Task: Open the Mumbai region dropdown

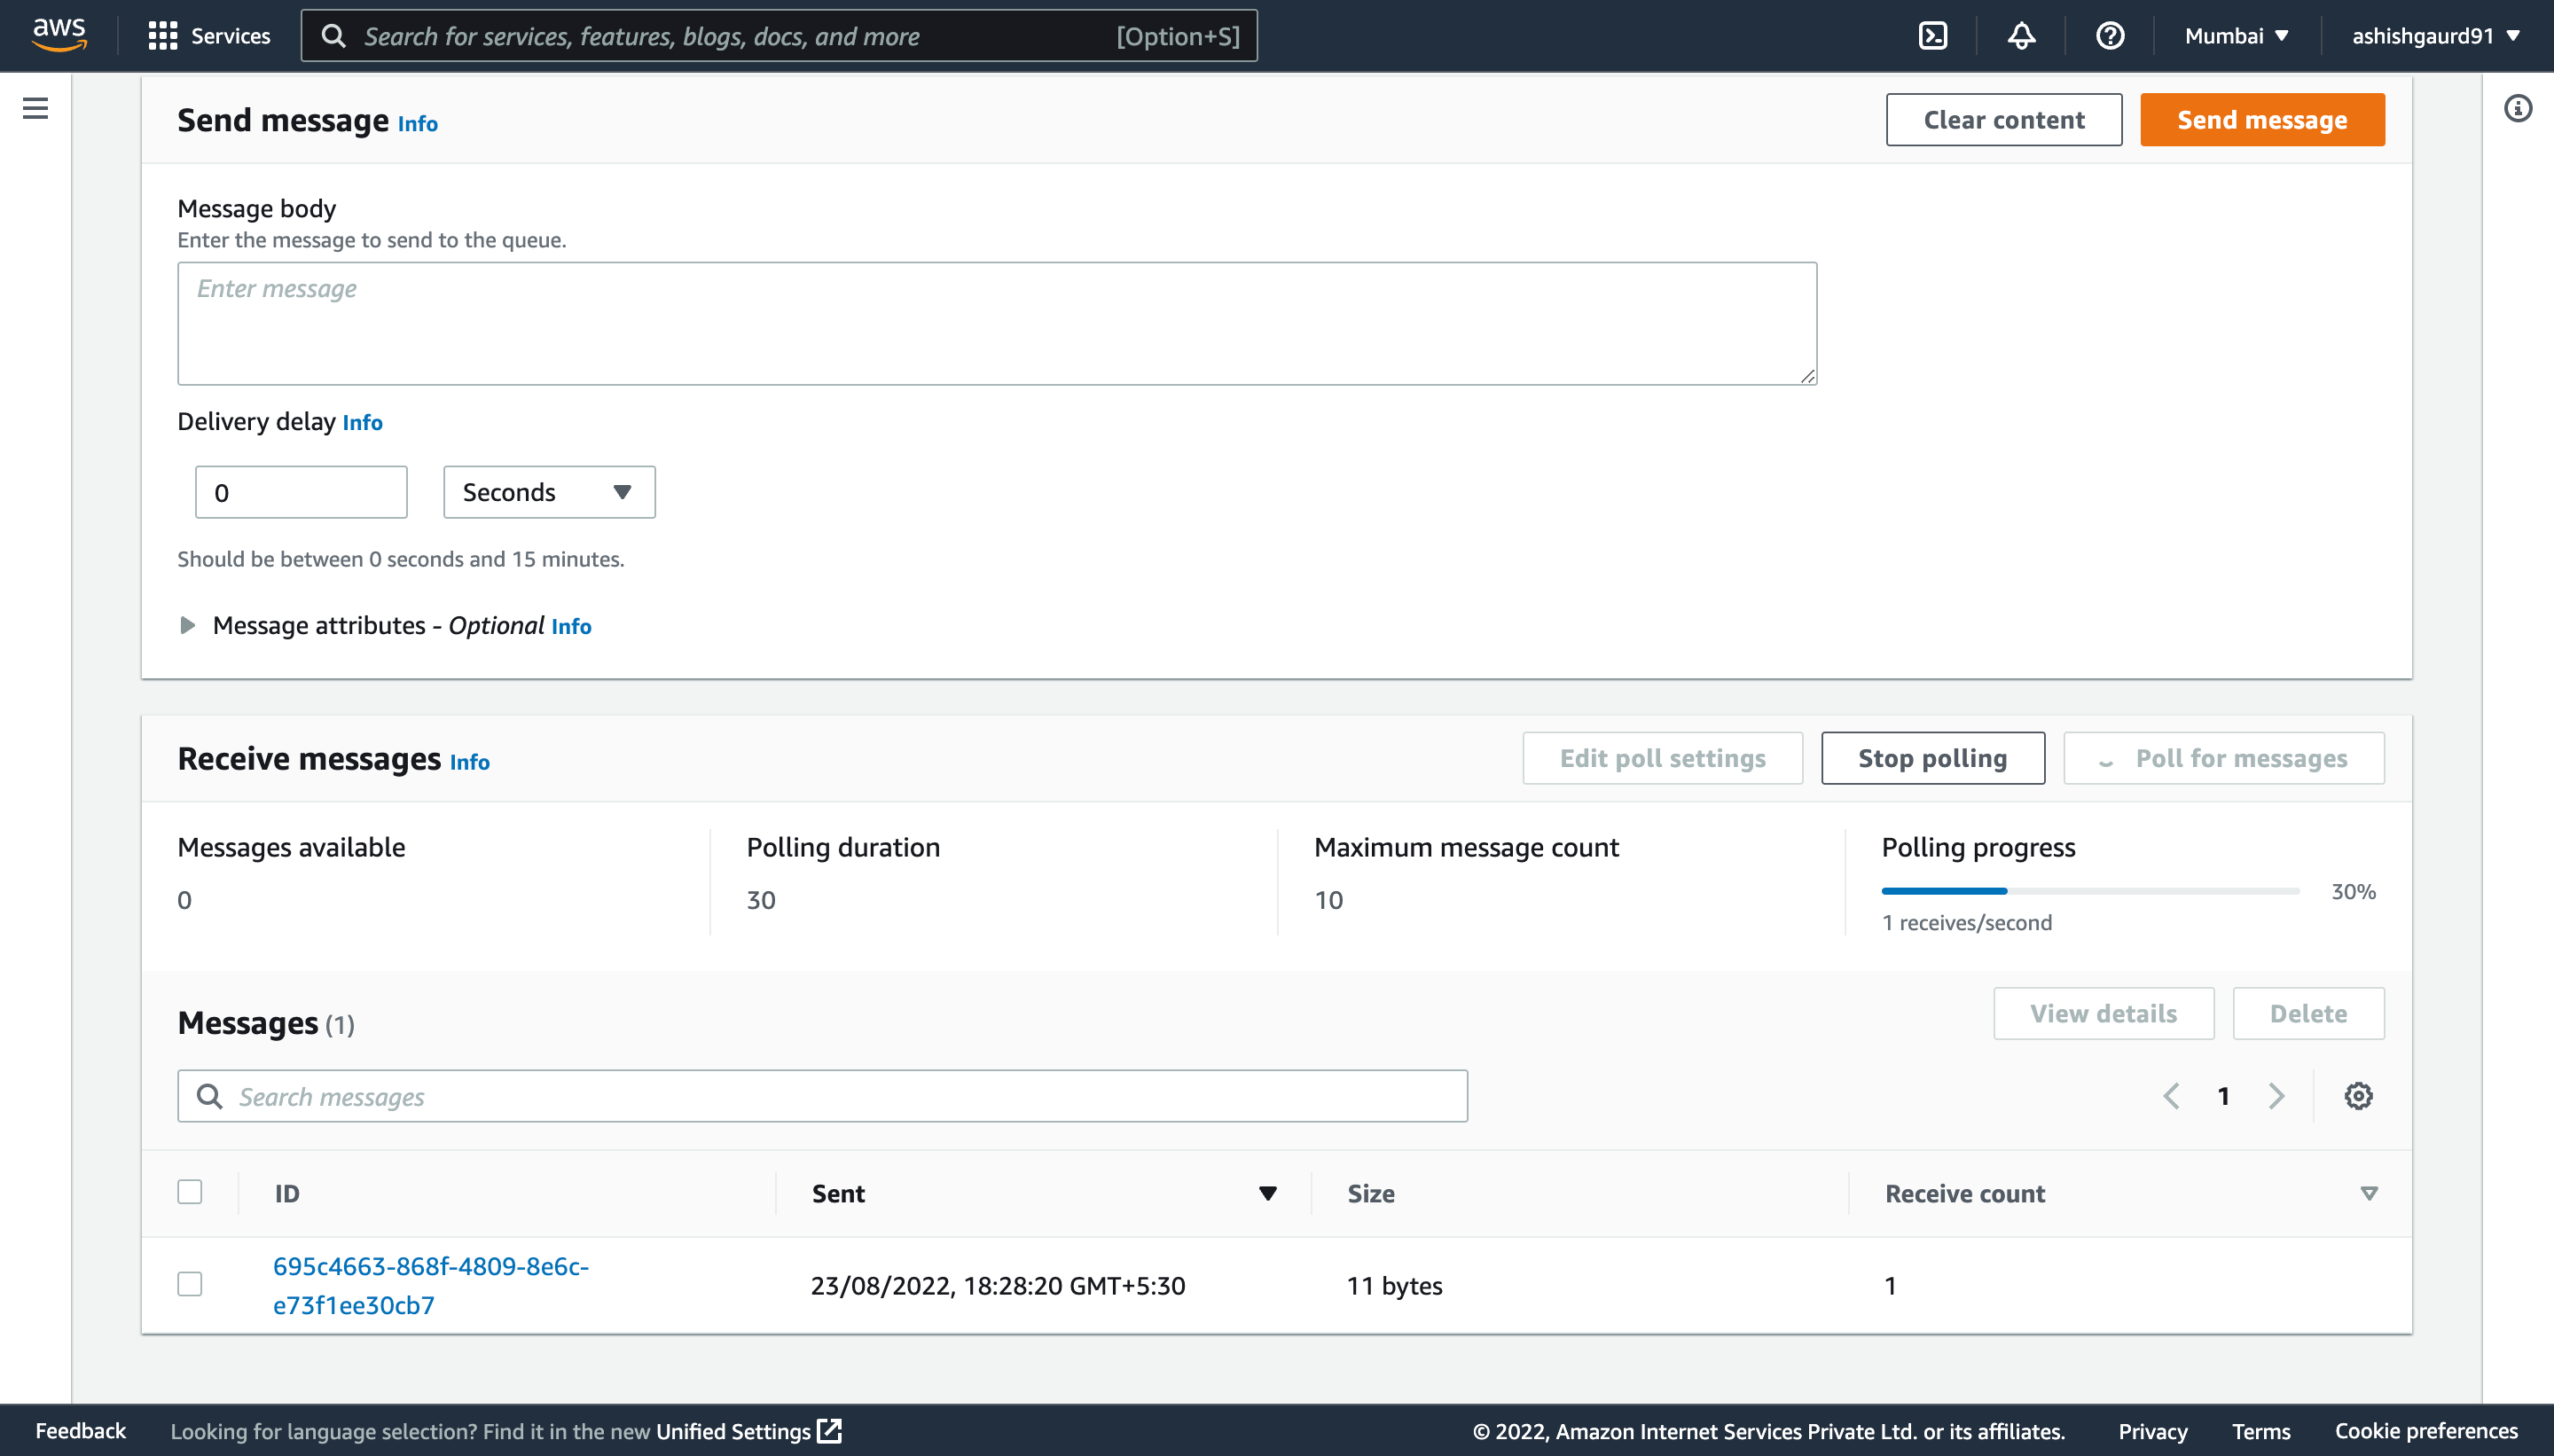Action: [2236, 36]
